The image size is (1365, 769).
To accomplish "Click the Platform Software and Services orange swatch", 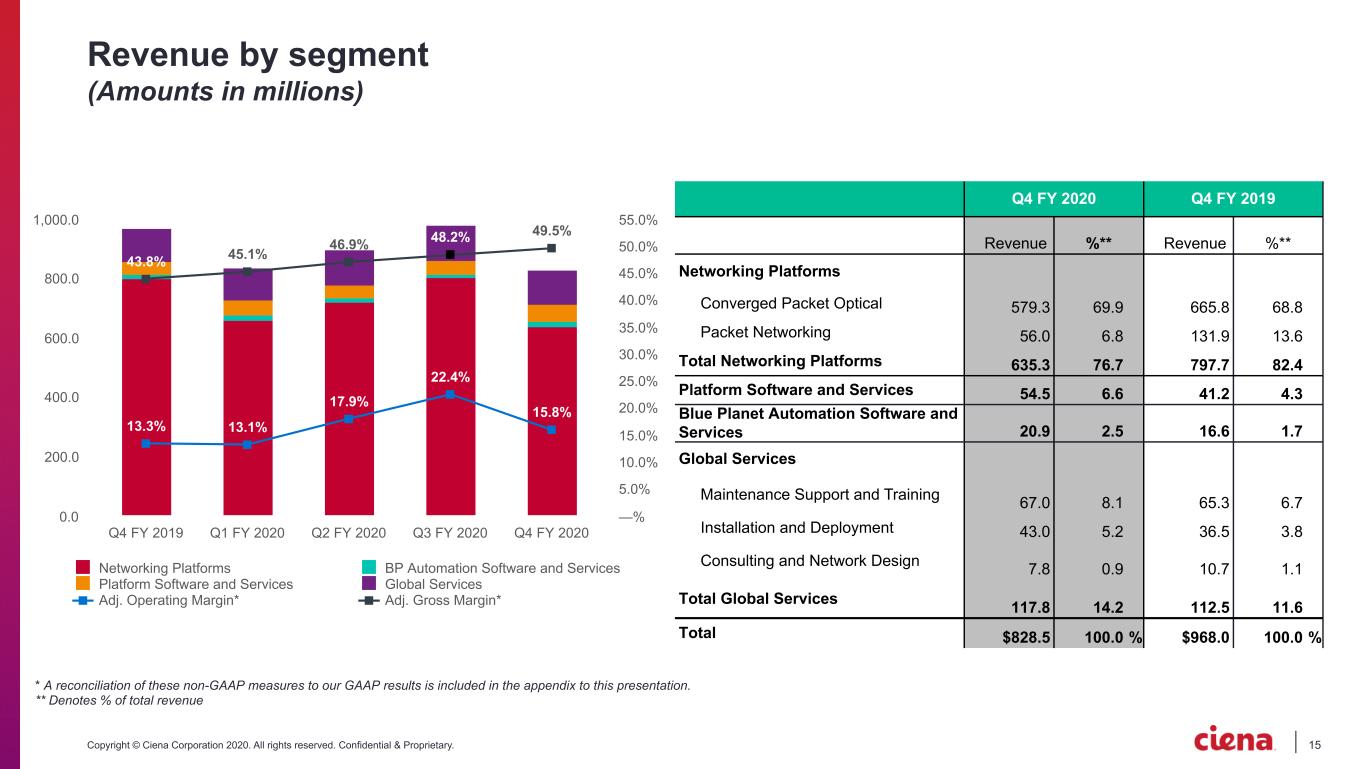I will tap(83, 584).
